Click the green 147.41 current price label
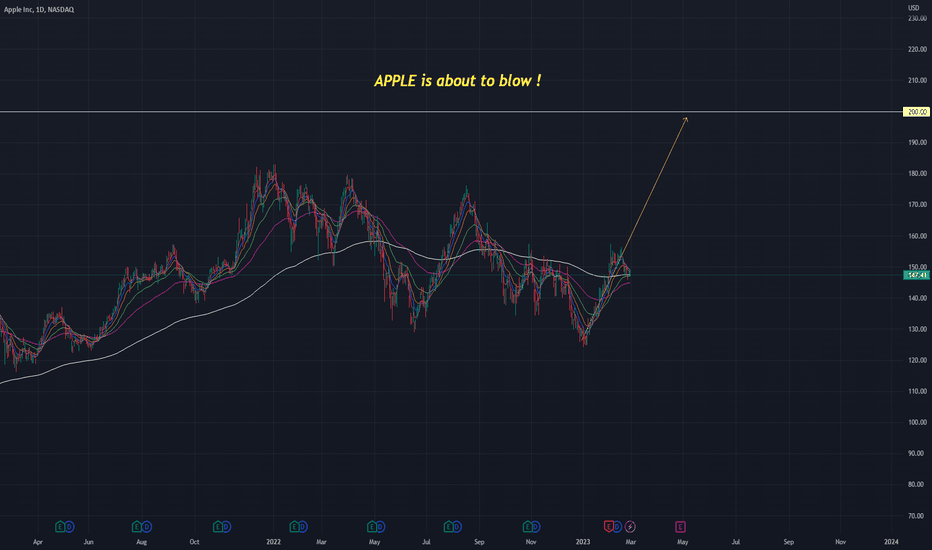 pyautogui.click(x=916, y=275)
